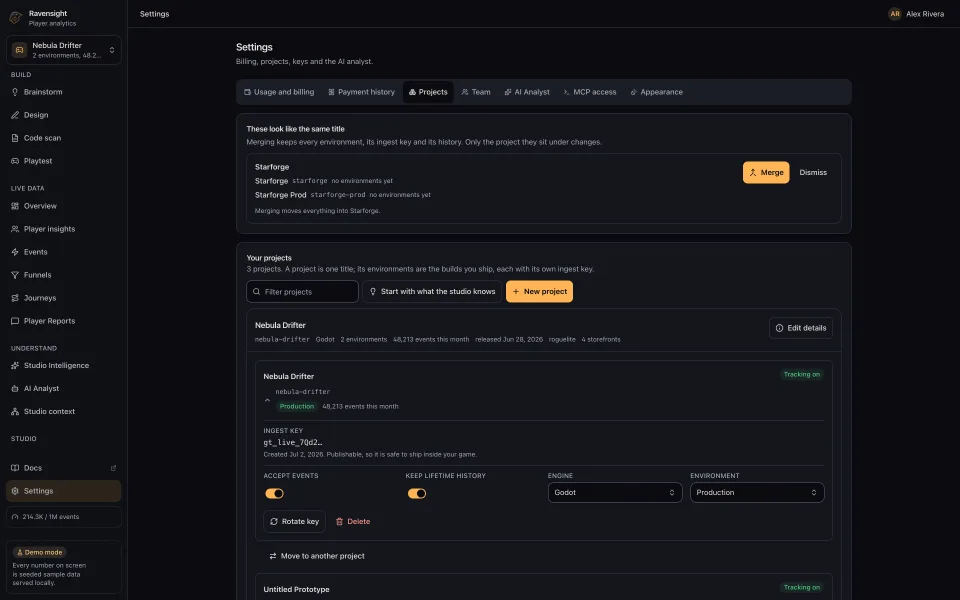Click the Playtest gamepad icon
The image size is (960, 600).
pyautogui.click(x=15, y=161)
